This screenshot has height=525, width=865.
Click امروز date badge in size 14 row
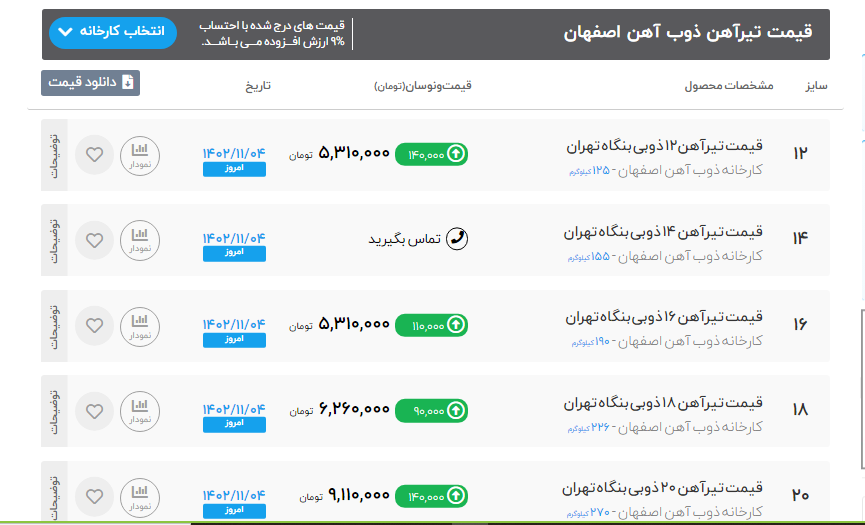coord(234,254)
